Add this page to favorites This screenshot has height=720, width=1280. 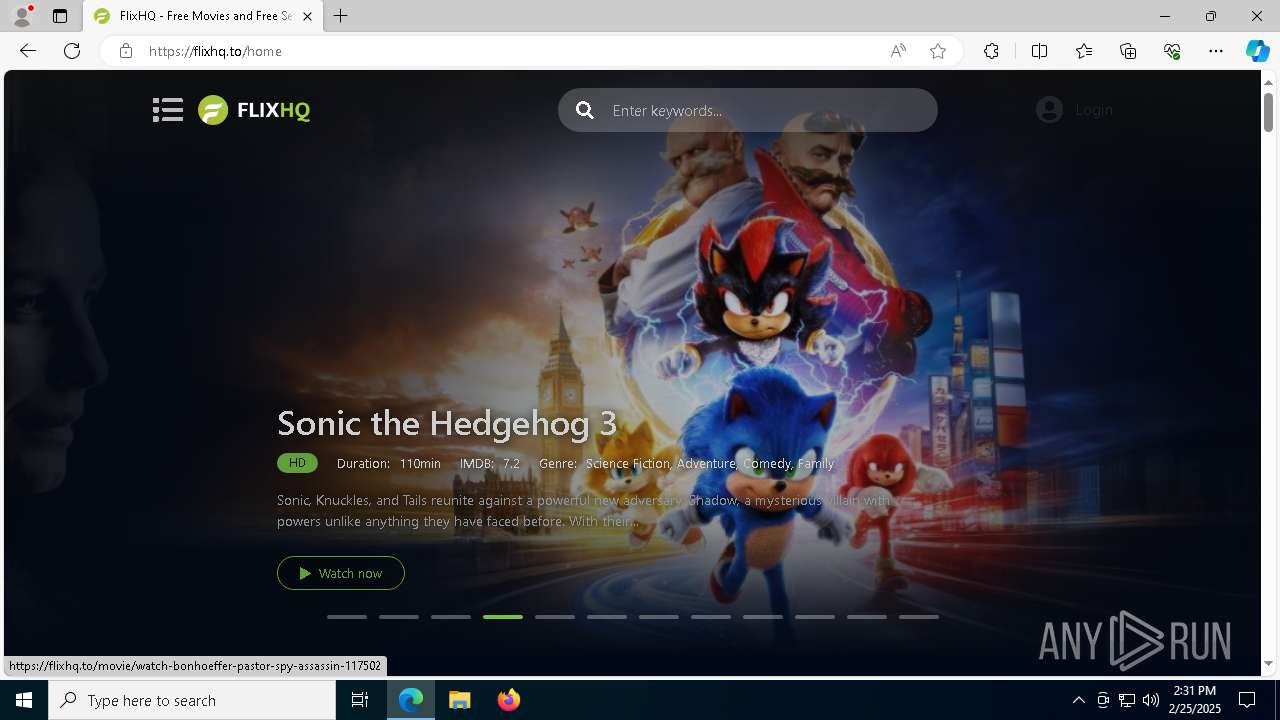(x=938, y=51)
